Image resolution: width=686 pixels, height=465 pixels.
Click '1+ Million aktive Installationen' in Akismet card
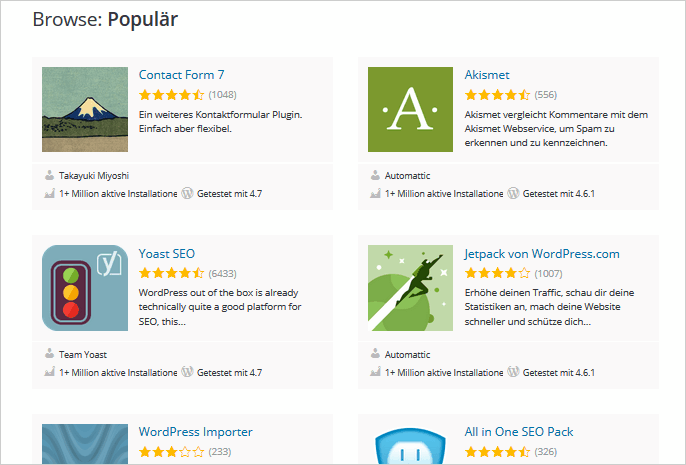[444, 194]
